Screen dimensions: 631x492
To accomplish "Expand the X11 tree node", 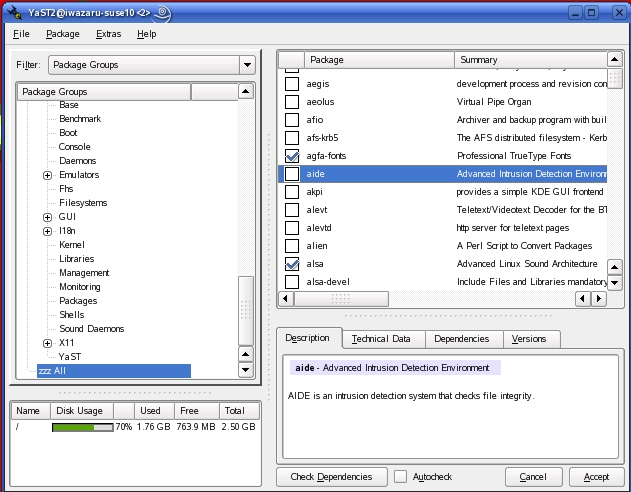I will tap(47, 343).
